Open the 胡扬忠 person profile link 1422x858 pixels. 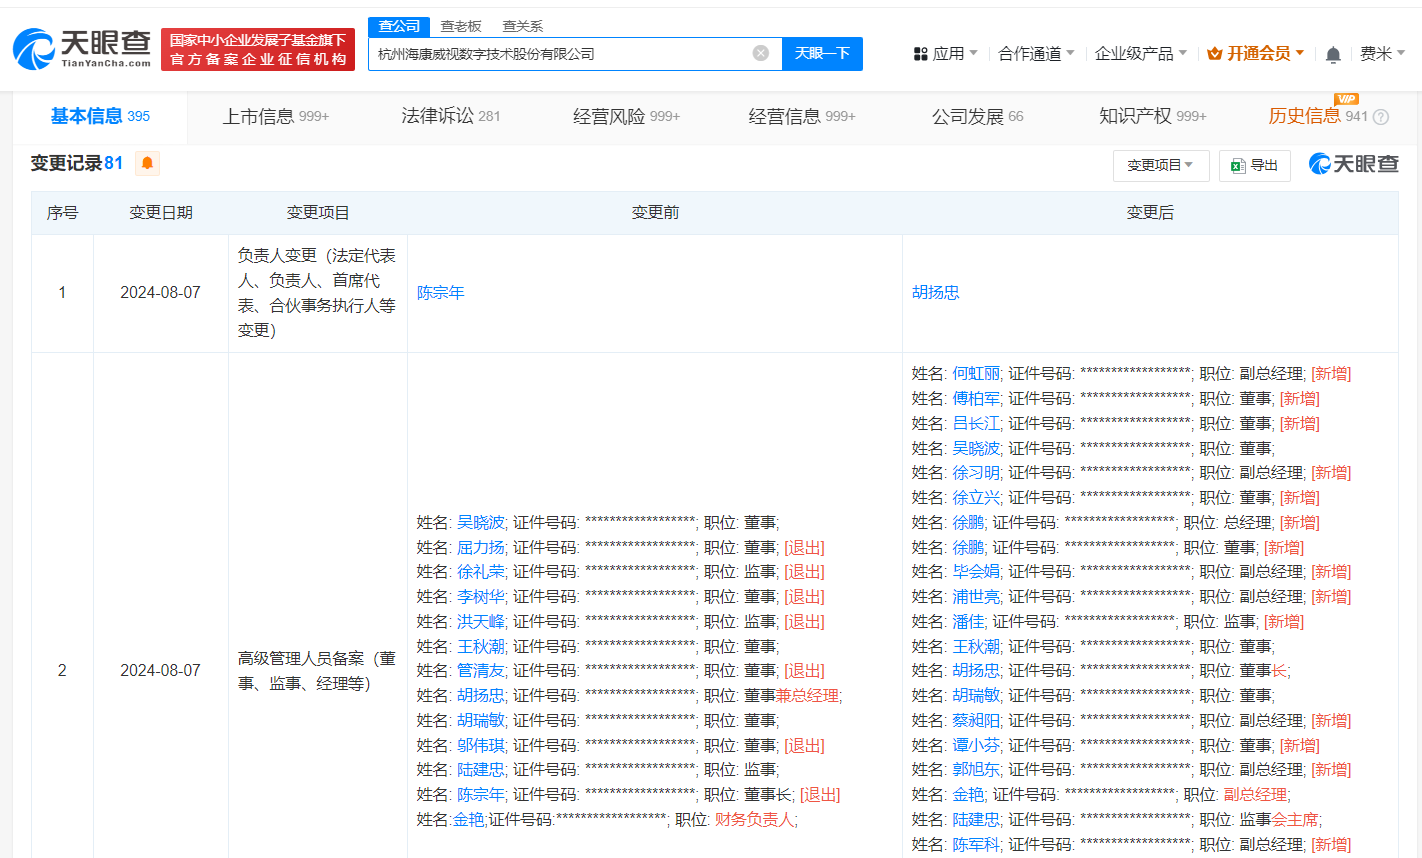coord(934,292)
